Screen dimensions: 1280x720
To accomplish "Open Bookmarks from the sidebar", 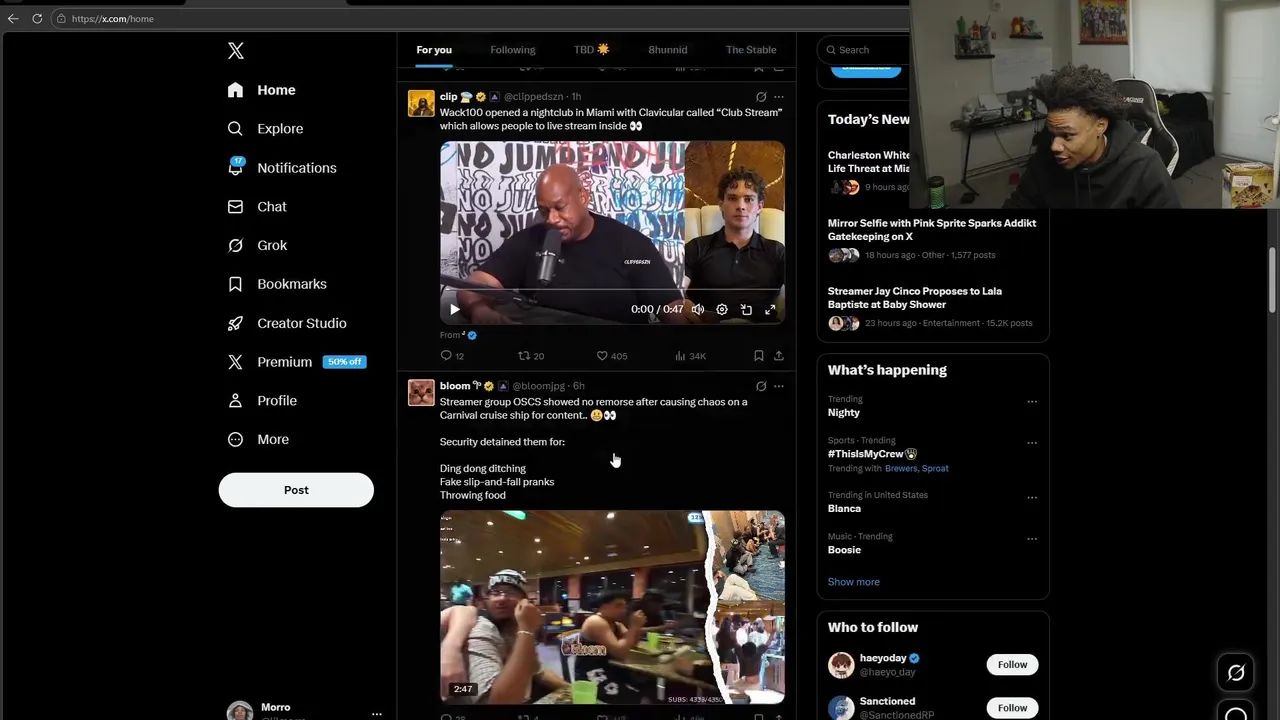I will (x=278, y=284).
